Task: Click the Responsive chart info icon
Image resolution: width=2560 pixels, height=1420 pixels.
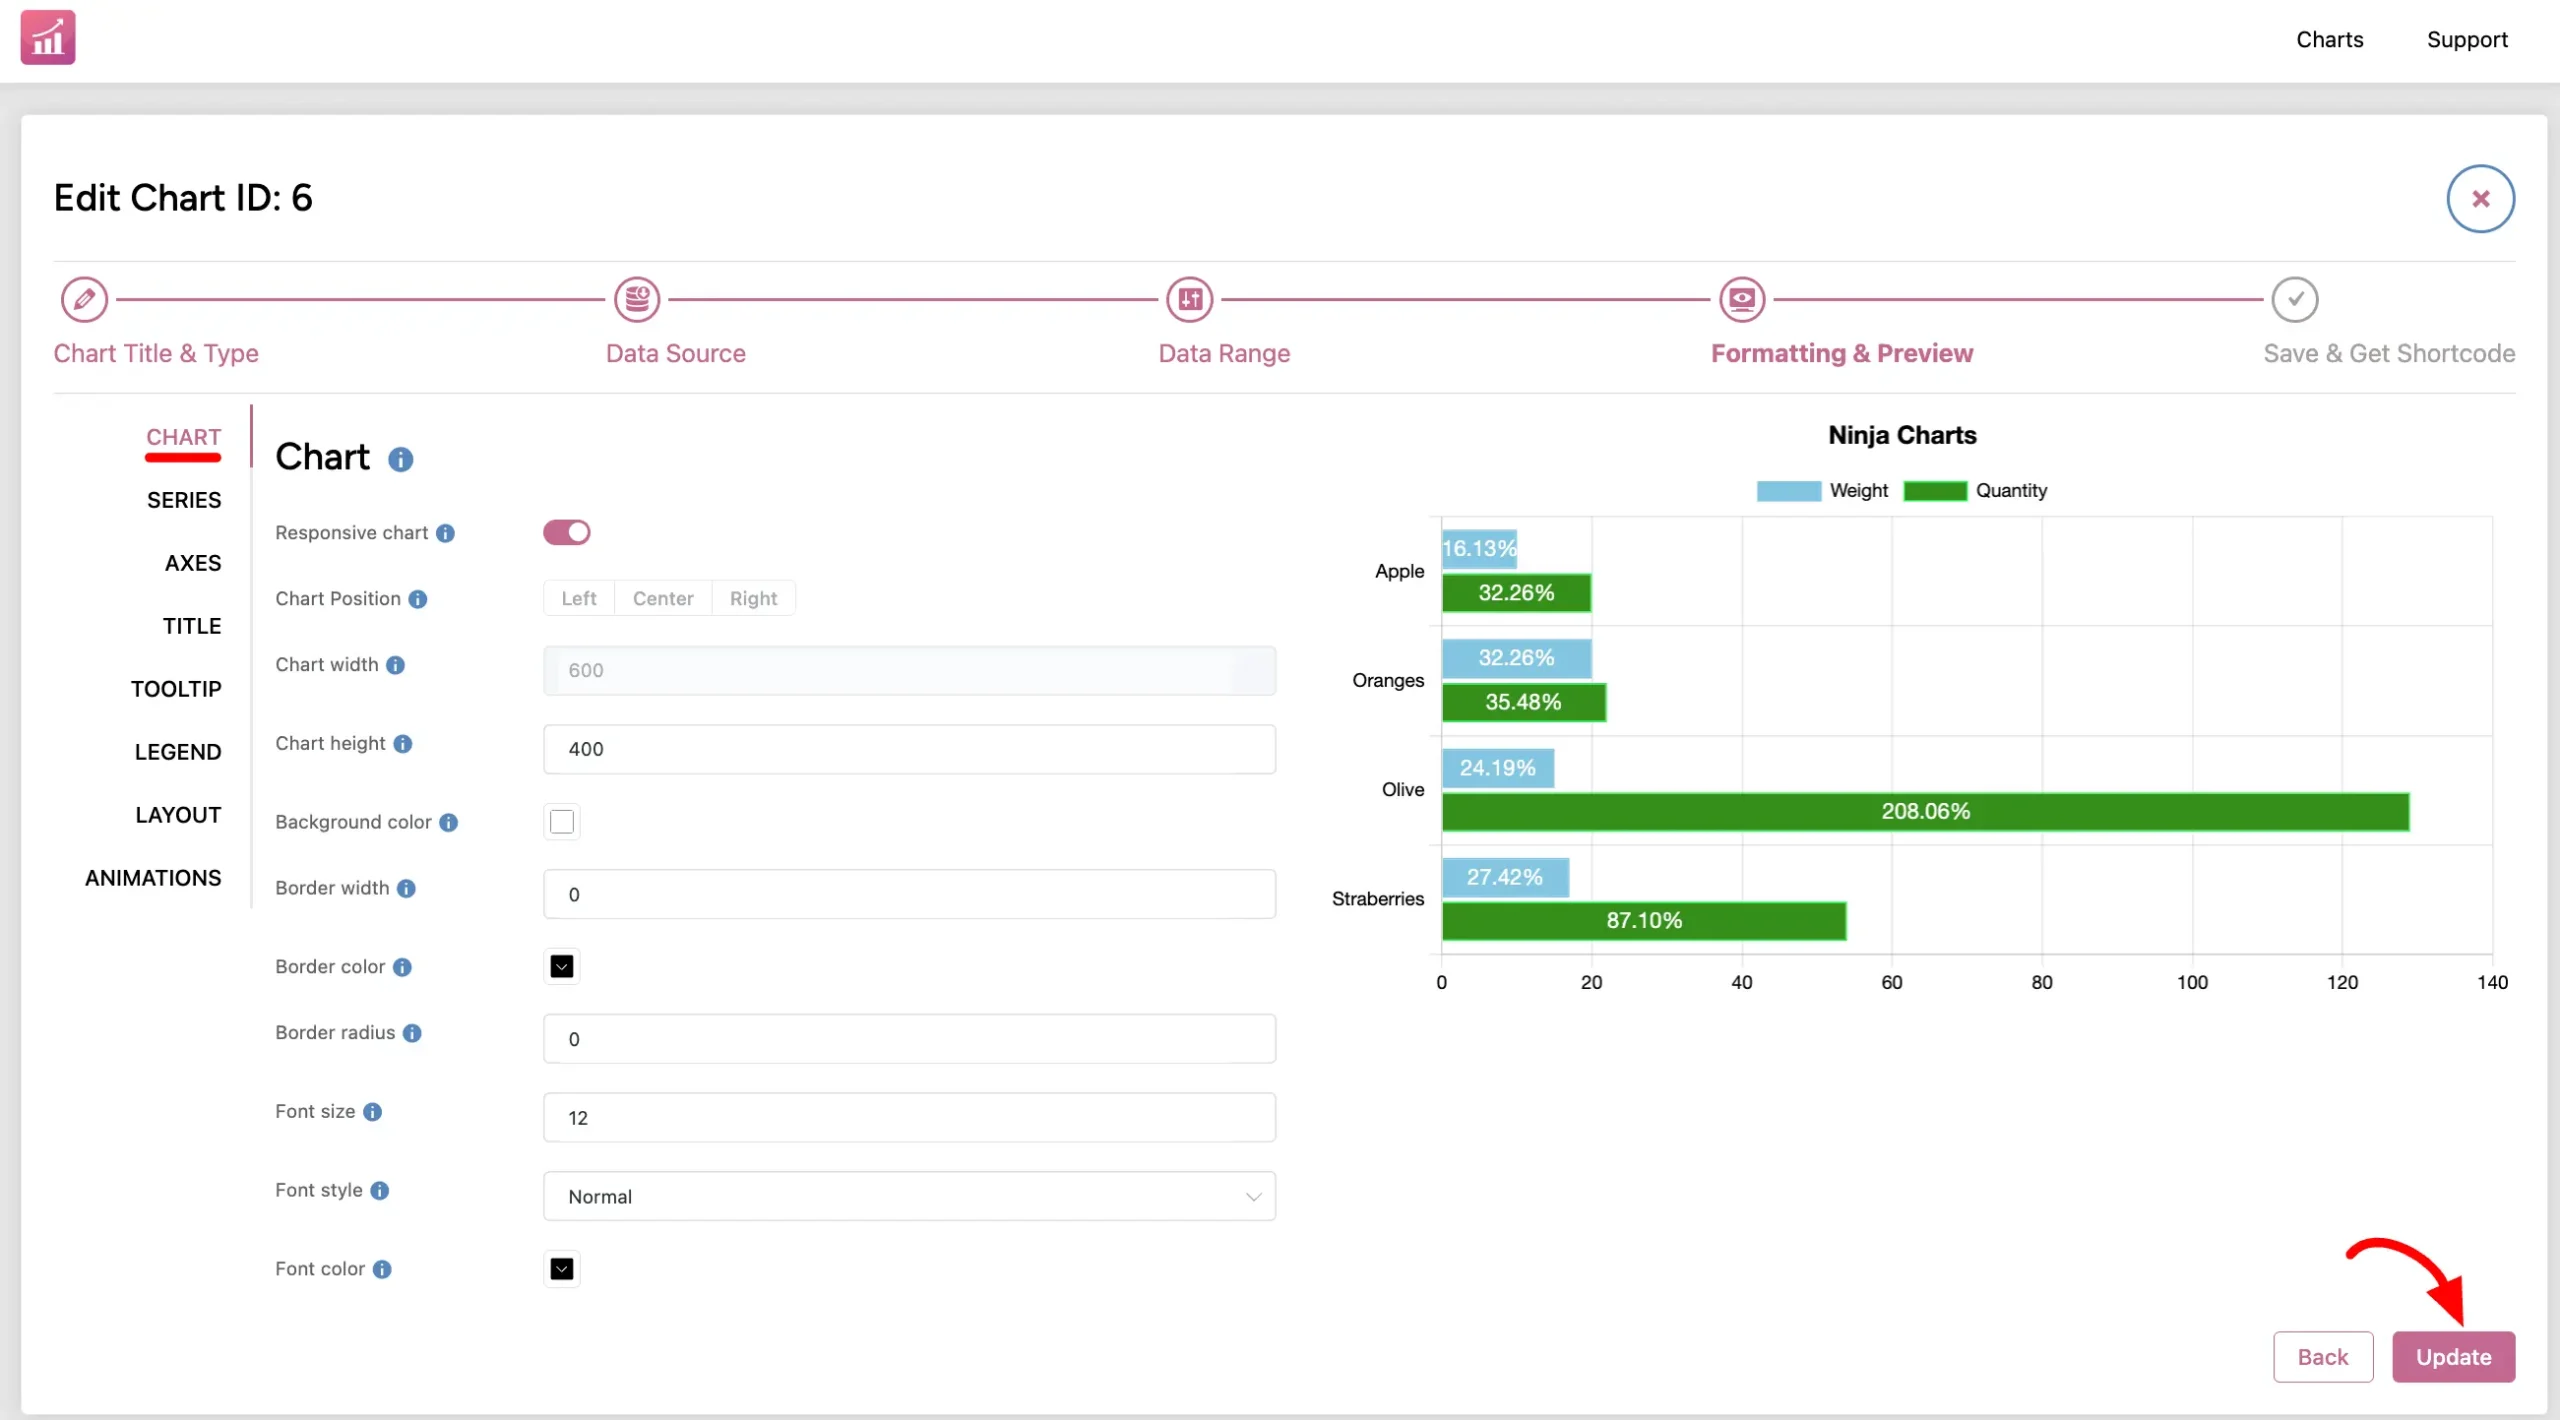Action: coord(446,533)
